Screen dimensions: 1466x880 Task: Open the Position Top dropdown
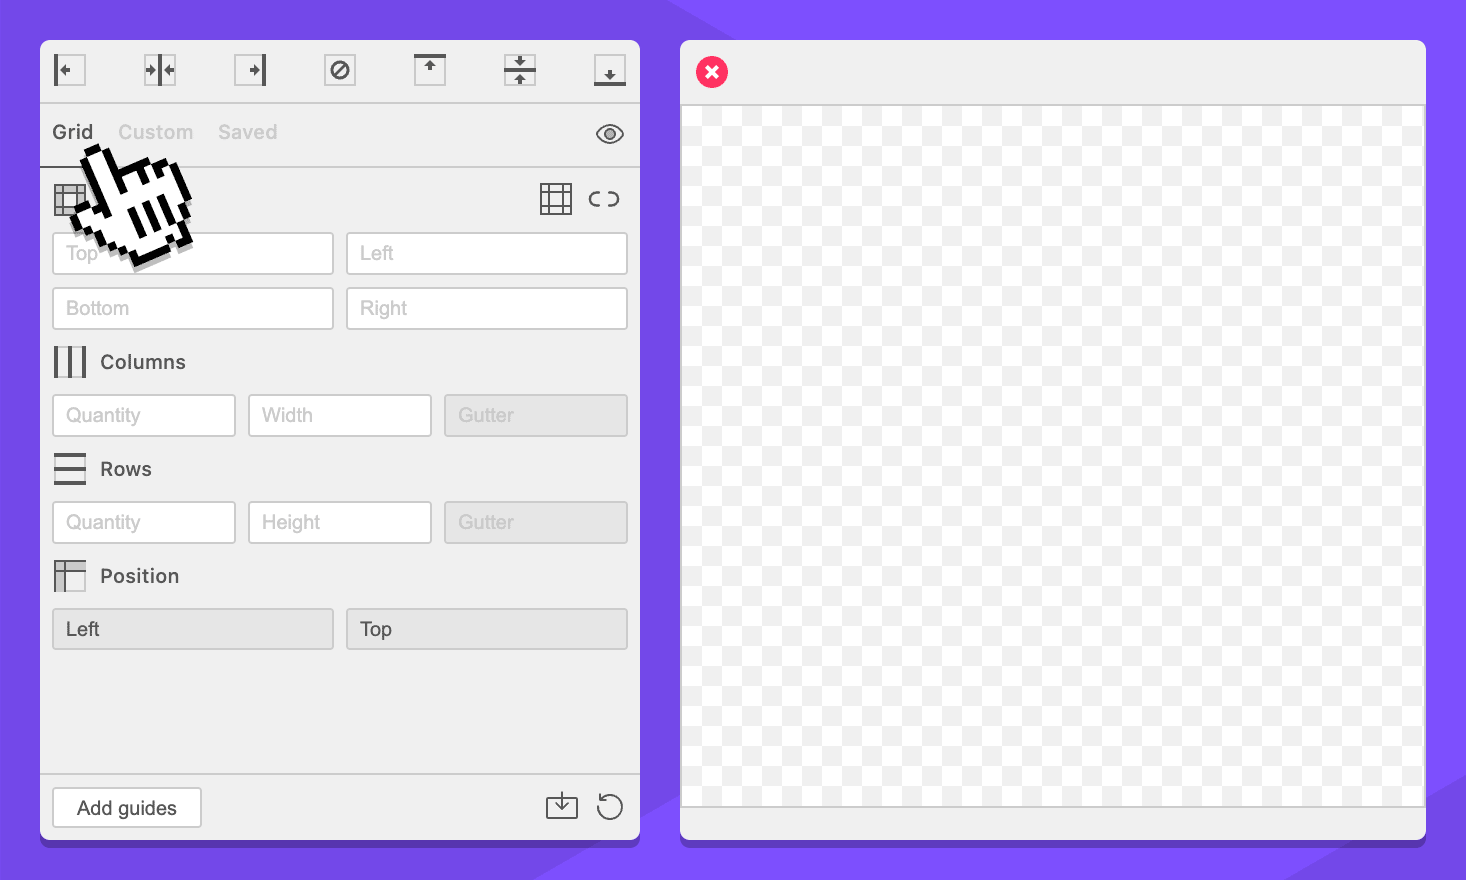[487, 629]
